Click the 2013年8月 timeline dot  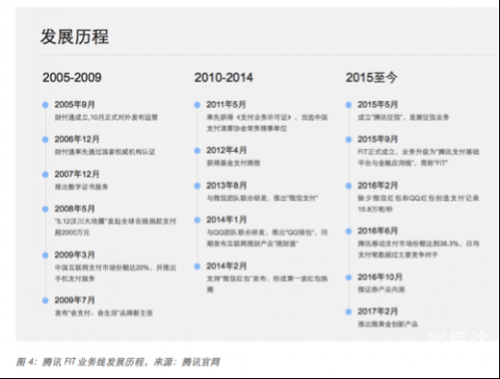pos(197,186)
